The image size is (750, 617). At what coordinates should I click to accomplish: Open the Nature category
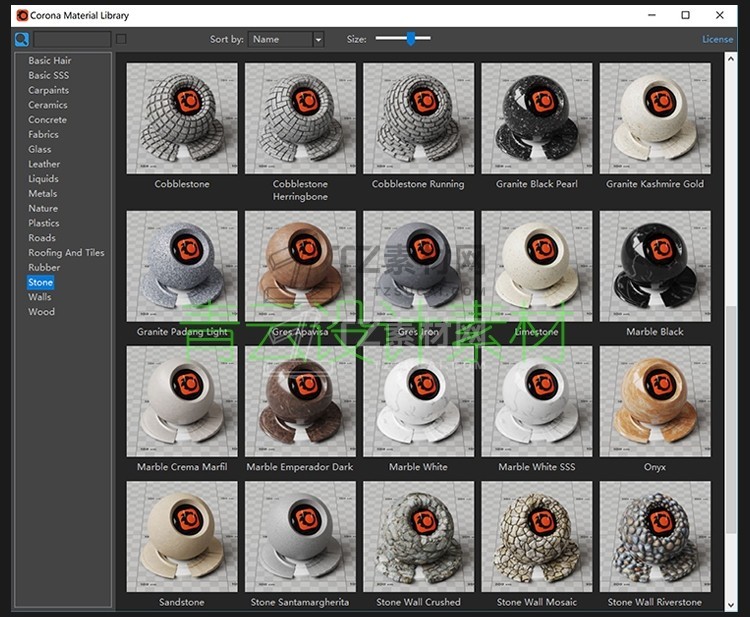click(x=43, y=209)
